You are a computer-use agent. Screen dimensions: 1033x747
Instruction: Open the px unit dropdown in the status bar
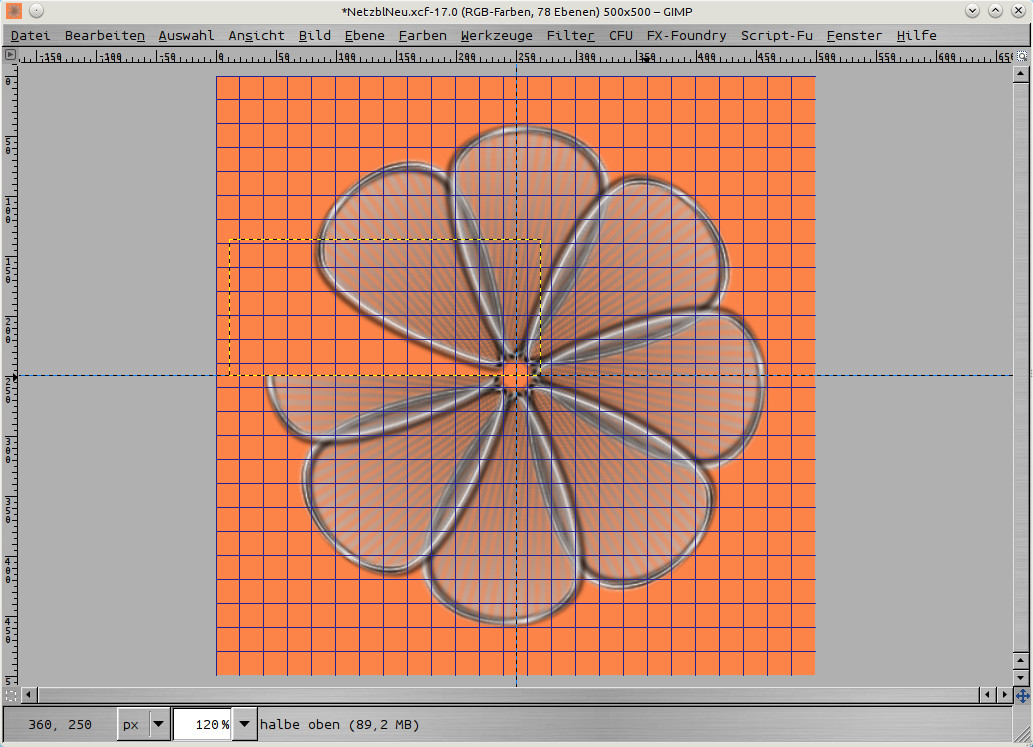[x=143, y=724]
